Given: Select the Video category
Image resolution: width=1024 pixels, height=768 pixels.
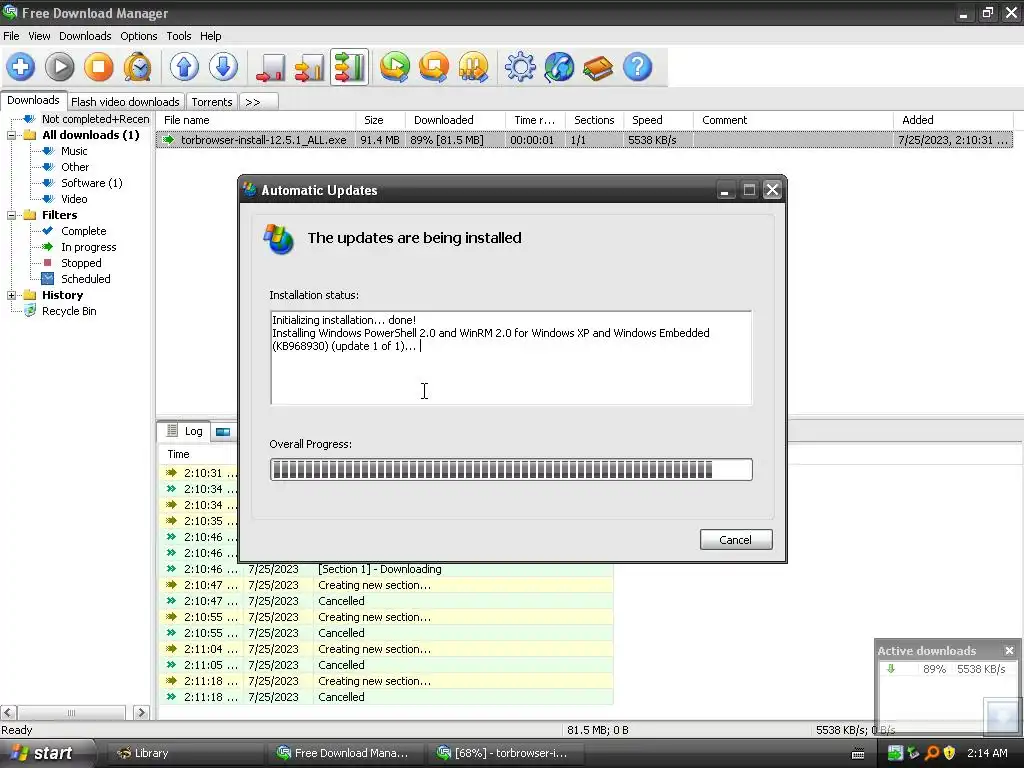Looking at the screenshot, I should 74,199.
